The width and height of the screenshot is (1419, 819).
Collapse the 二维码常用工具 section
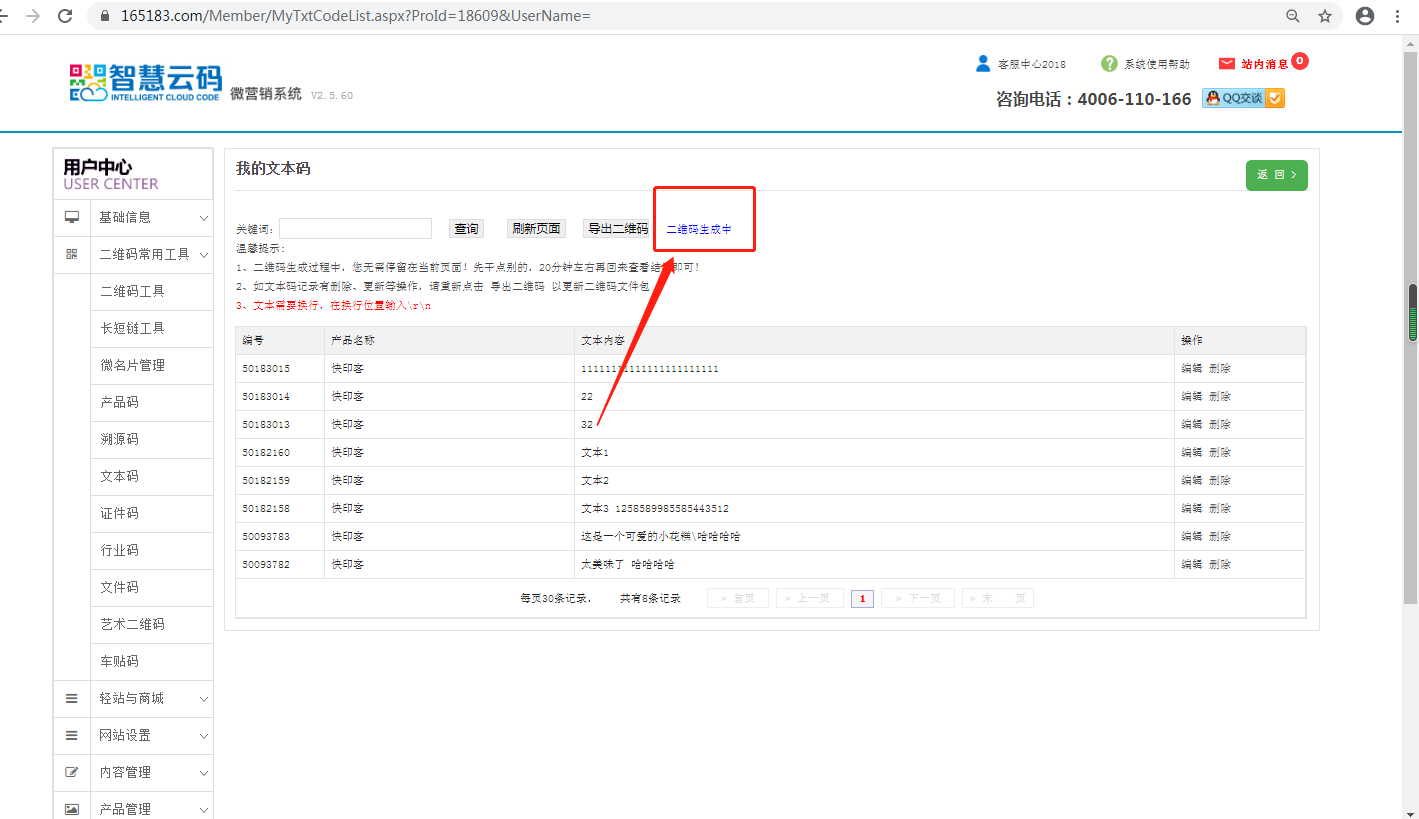204,255
